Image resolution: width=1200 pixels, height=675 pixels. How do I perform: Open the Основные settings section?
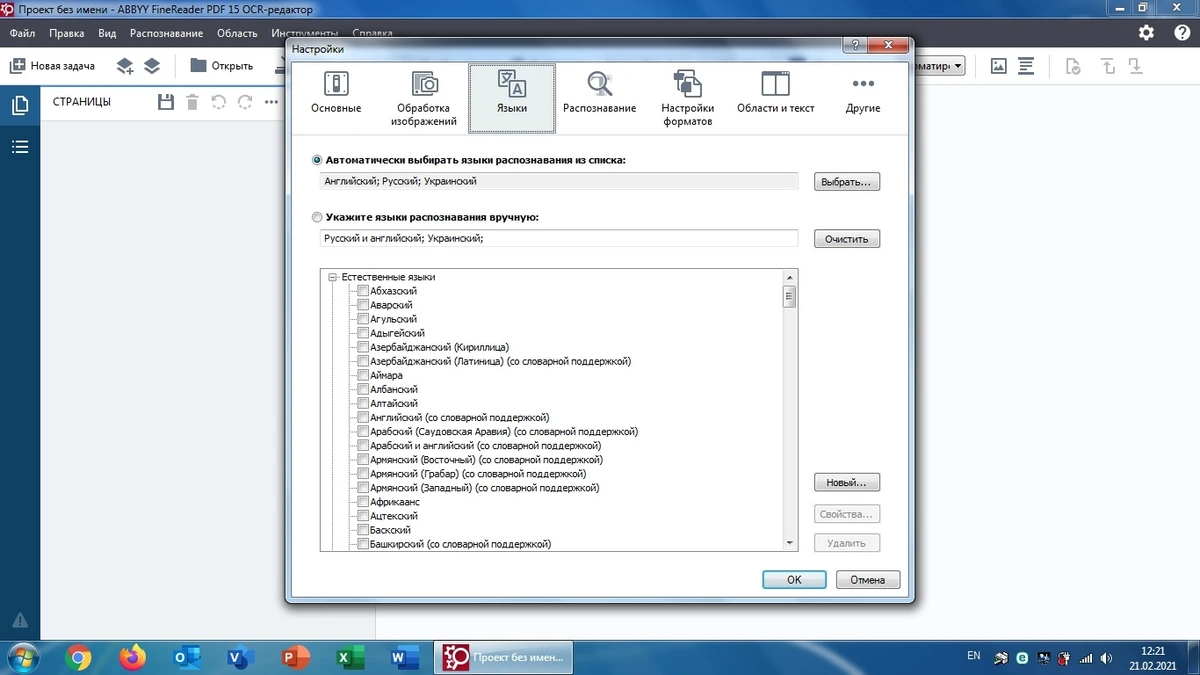[x=336, y=94]
